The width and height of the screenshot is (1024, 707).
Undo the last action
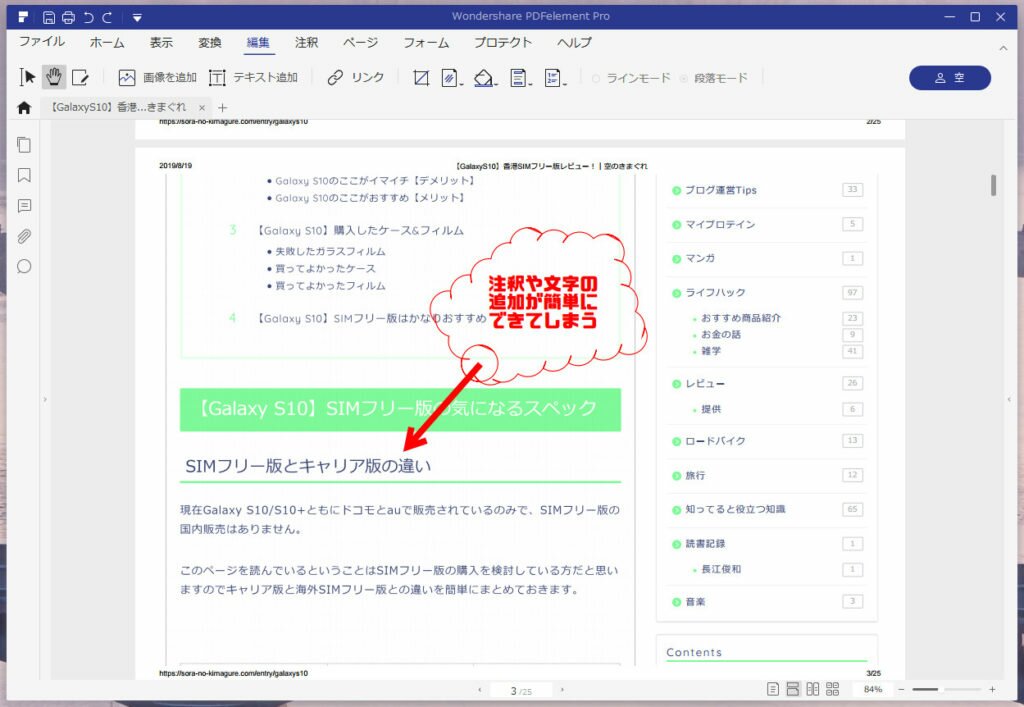(x=89, y=18)
